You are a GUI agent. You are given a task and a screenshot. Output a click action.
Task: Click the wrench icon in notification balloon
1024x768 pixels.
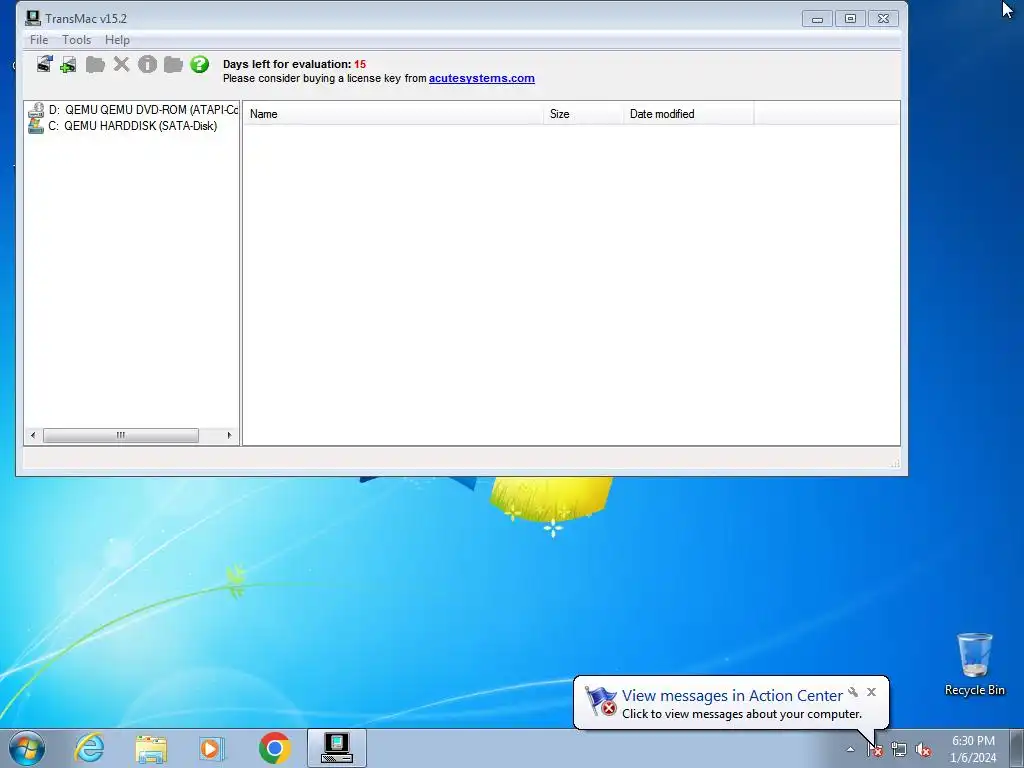(853, 692)
